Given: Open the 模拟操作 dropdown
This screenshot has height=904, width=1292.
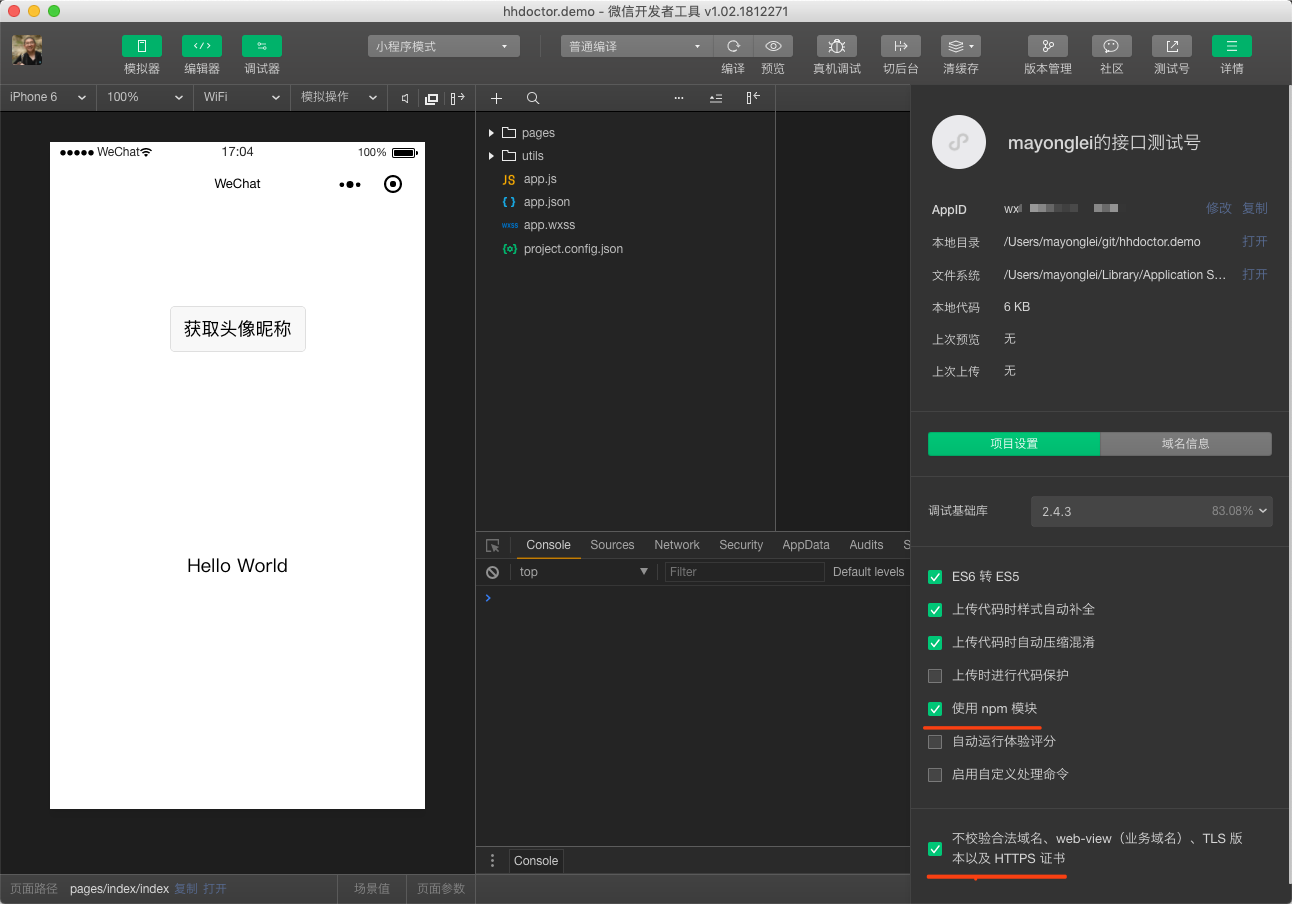Looking at the screenshot, I should (339, 97).
